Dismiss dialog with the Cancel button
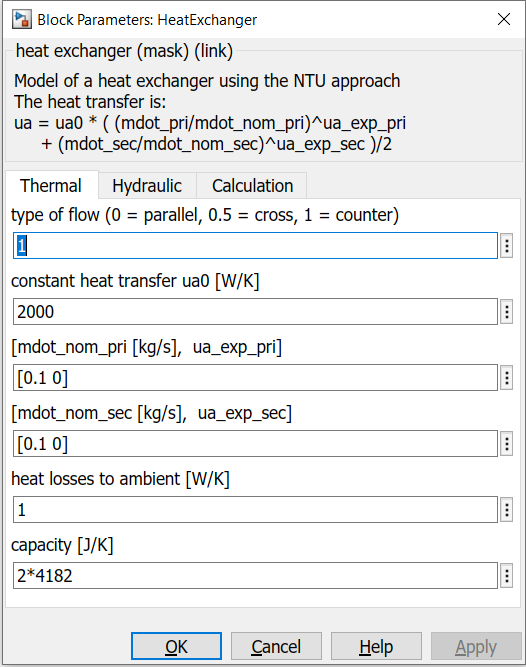 click(x=276, y=646)
